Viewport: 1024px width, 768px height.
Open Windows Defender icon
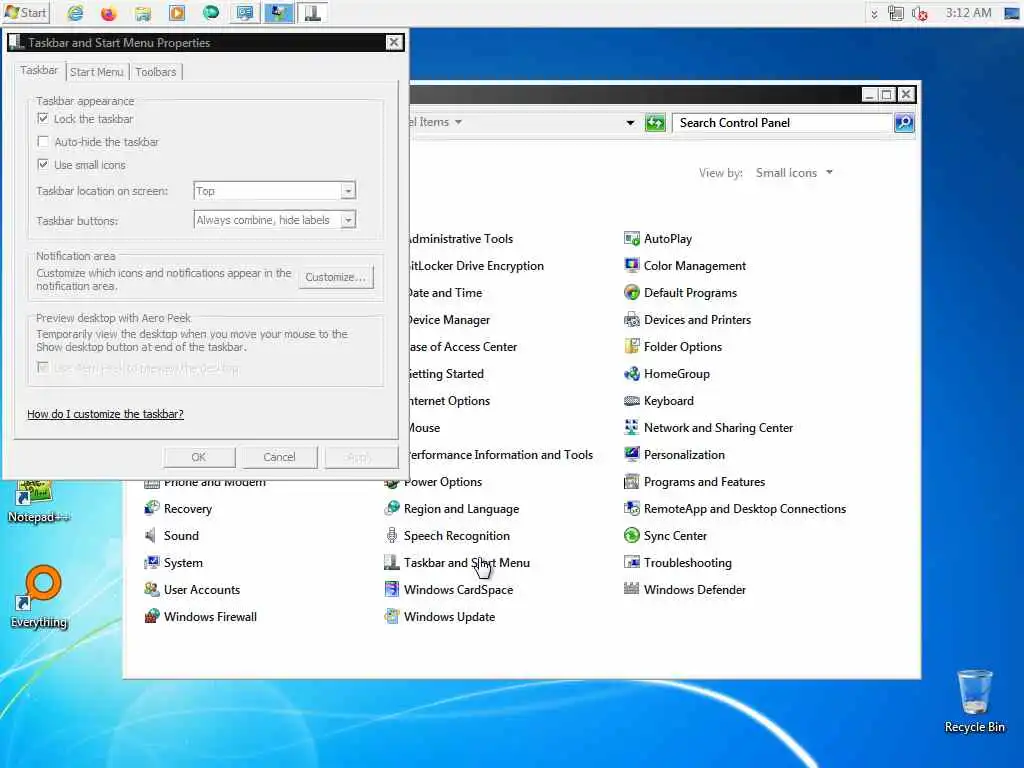pyautogui.click(x=632, y=589)
